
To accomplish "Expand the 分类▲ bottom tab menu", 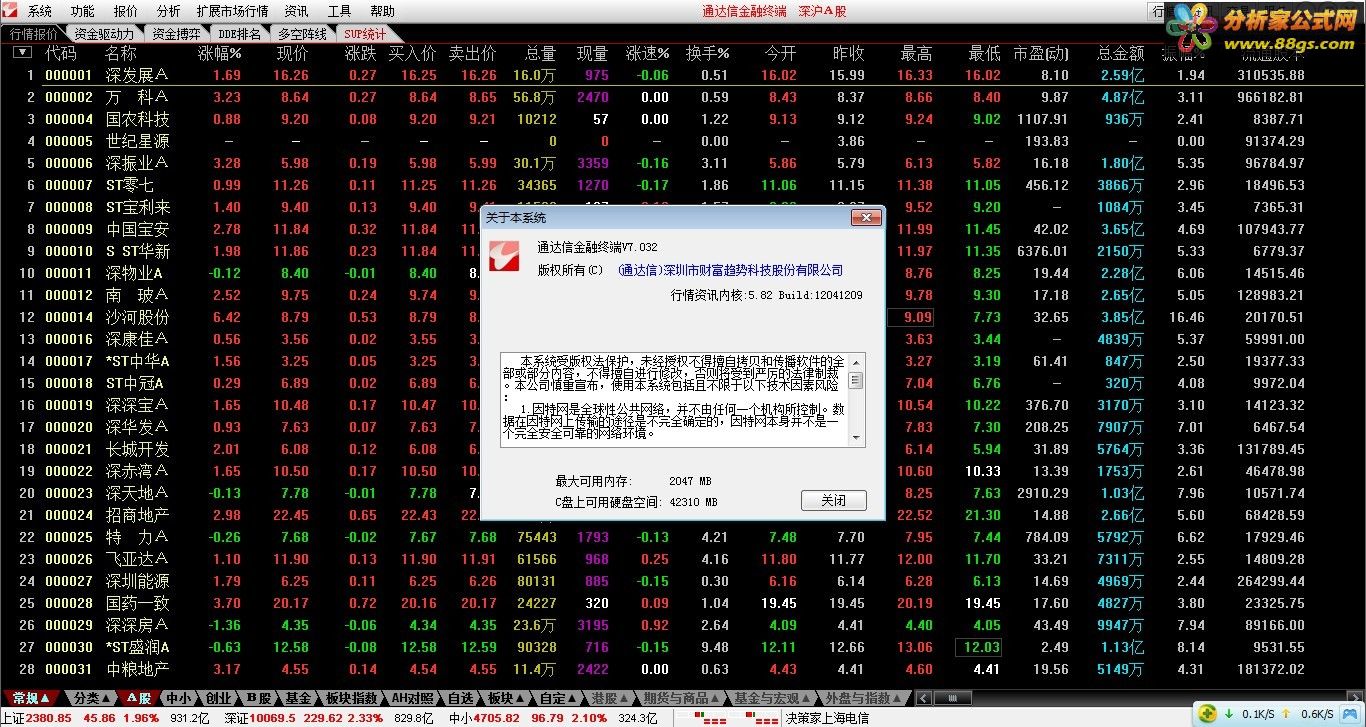I will point(93,698).
